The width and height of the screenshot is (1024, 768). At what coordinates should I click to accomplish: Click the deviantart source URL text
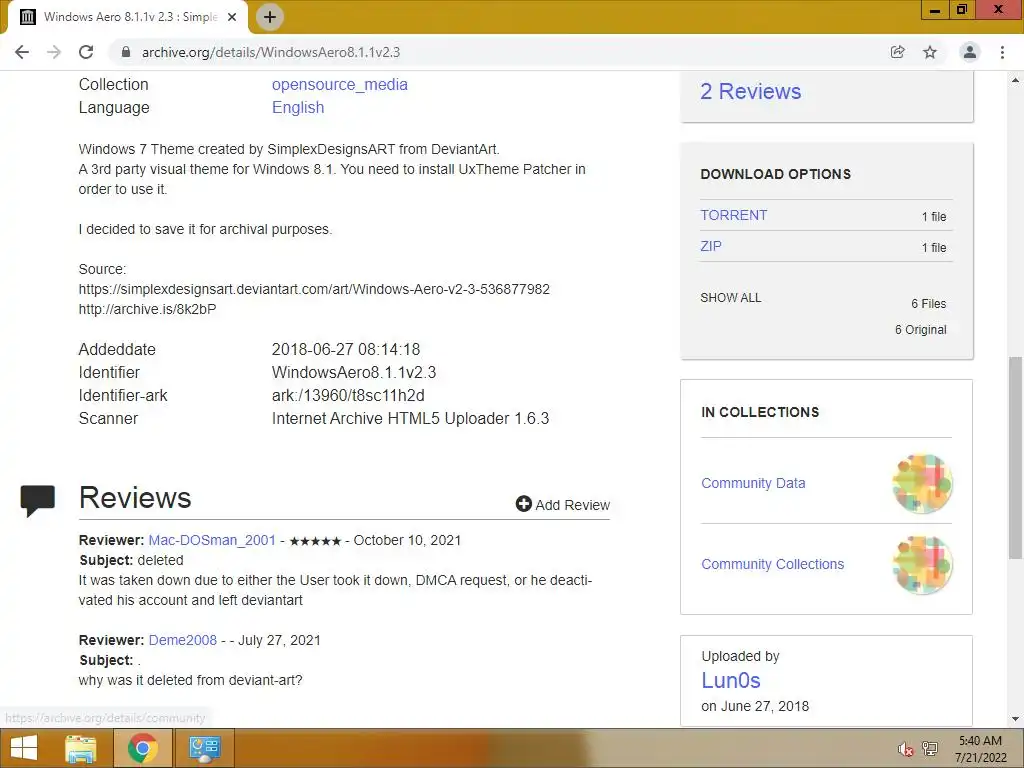pyautogui.click(x=314, y=289)
